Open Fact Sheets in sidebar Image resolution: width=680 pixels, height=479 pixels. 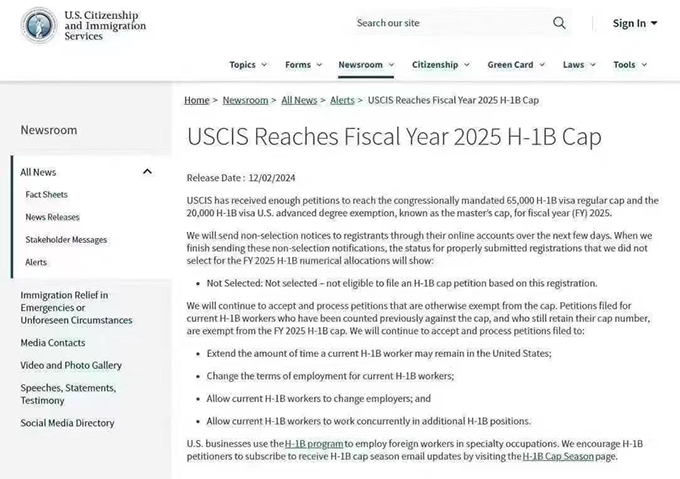[x=46, y=195]
